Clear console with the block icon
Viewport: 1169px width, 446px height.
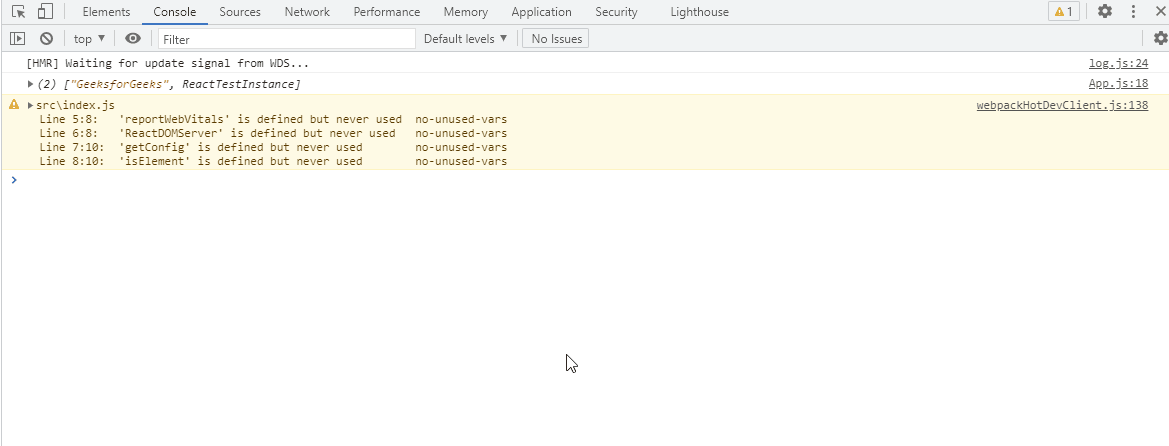(x=46, y=39)
